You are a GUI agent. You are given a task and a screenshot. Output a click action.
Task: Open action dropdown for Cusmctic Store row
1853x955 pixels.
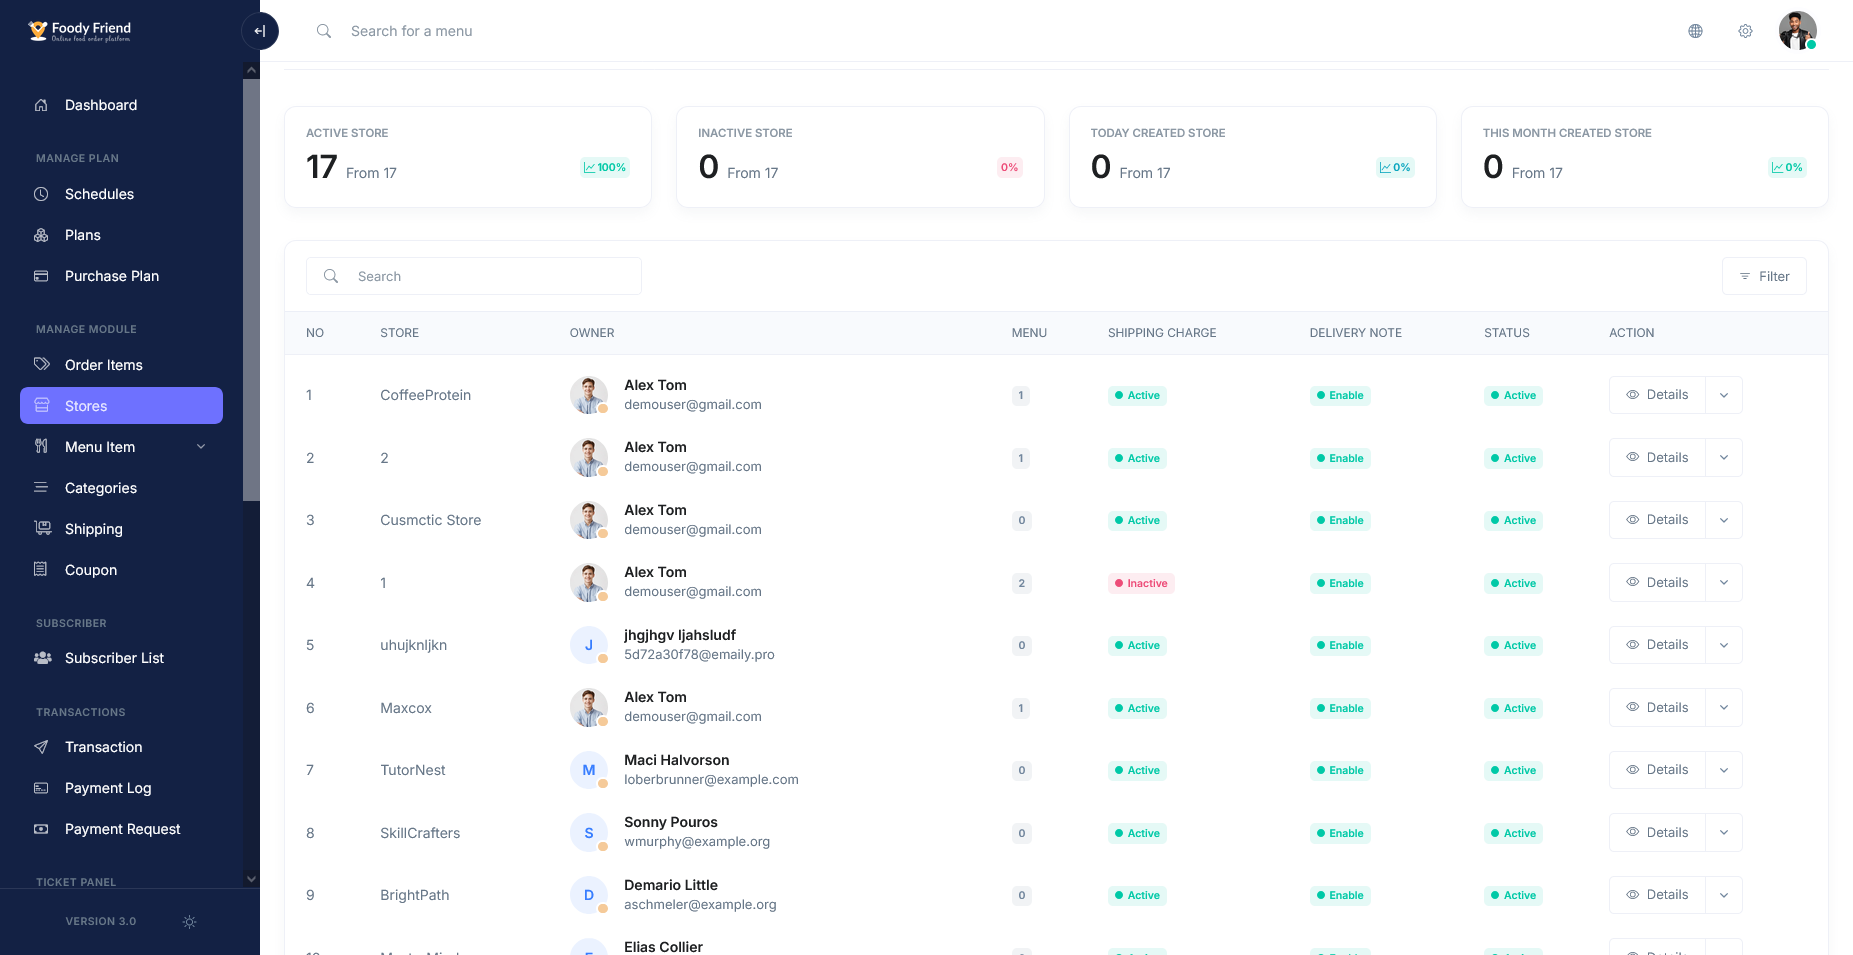1724,520
